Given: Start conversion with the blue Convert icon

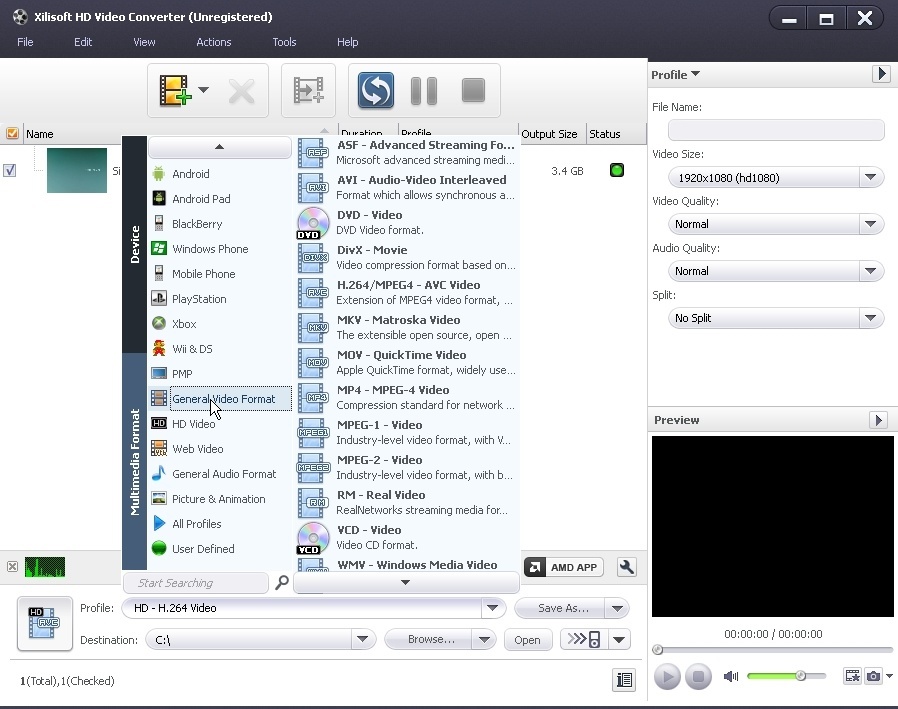Looking at the screenshot, I should click(375, 90).
